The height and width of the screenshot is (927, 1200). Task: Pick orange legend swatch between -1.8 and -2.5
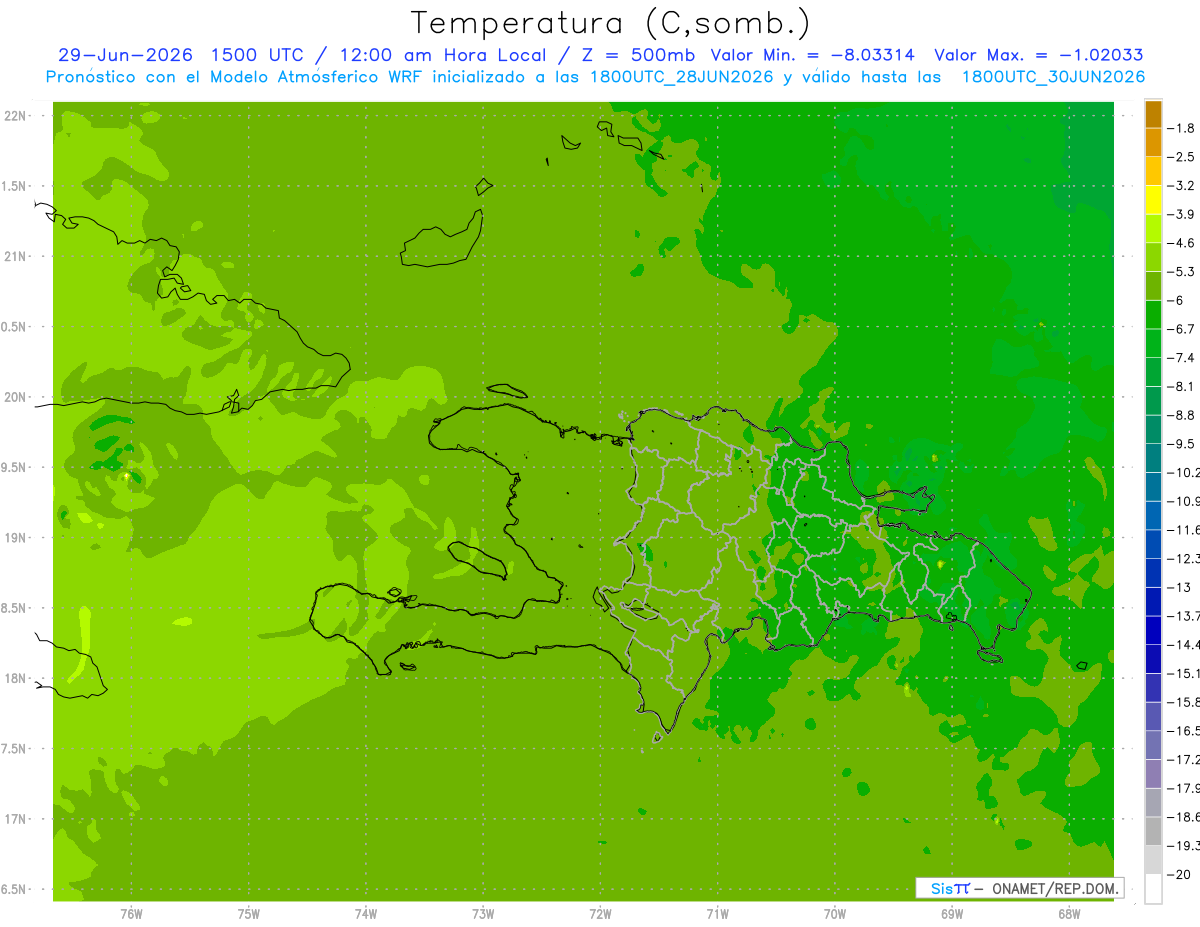pyautogui.click(x=1153, y=143)
